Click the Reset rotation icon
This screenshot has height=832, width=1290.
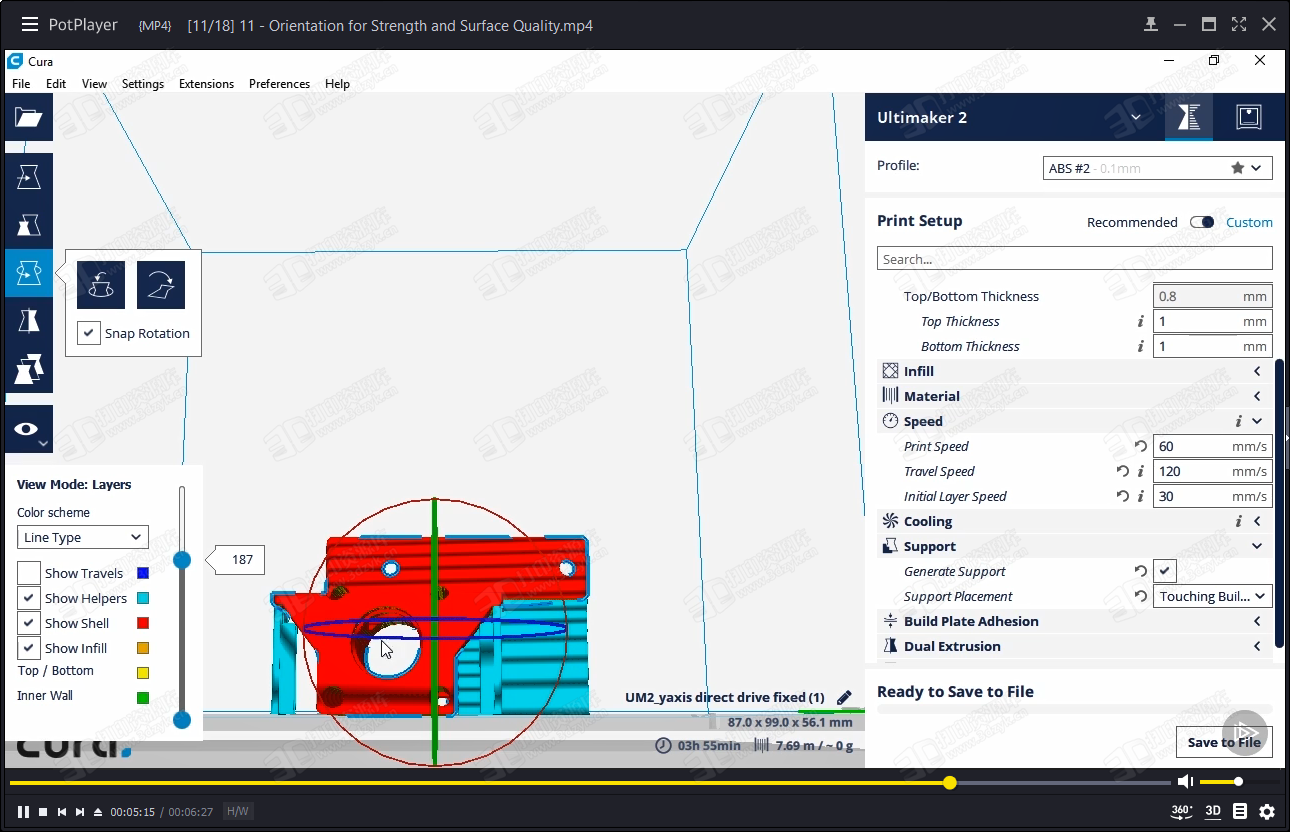pos(101,285)
